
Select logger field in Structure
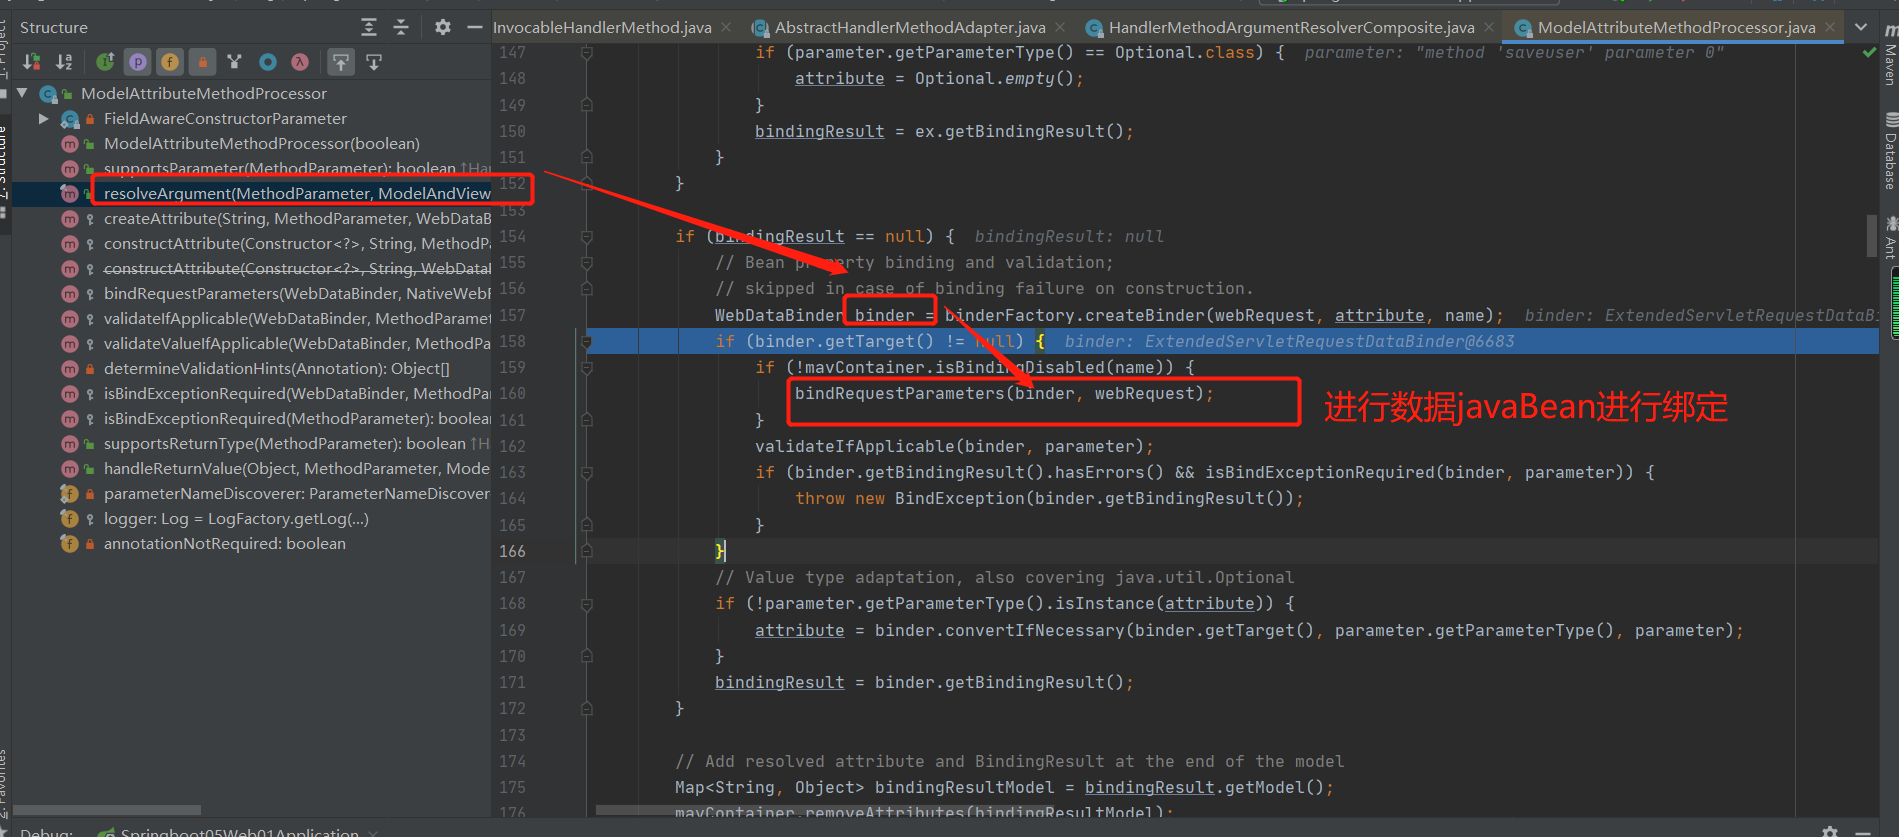[x=236, y=518]
